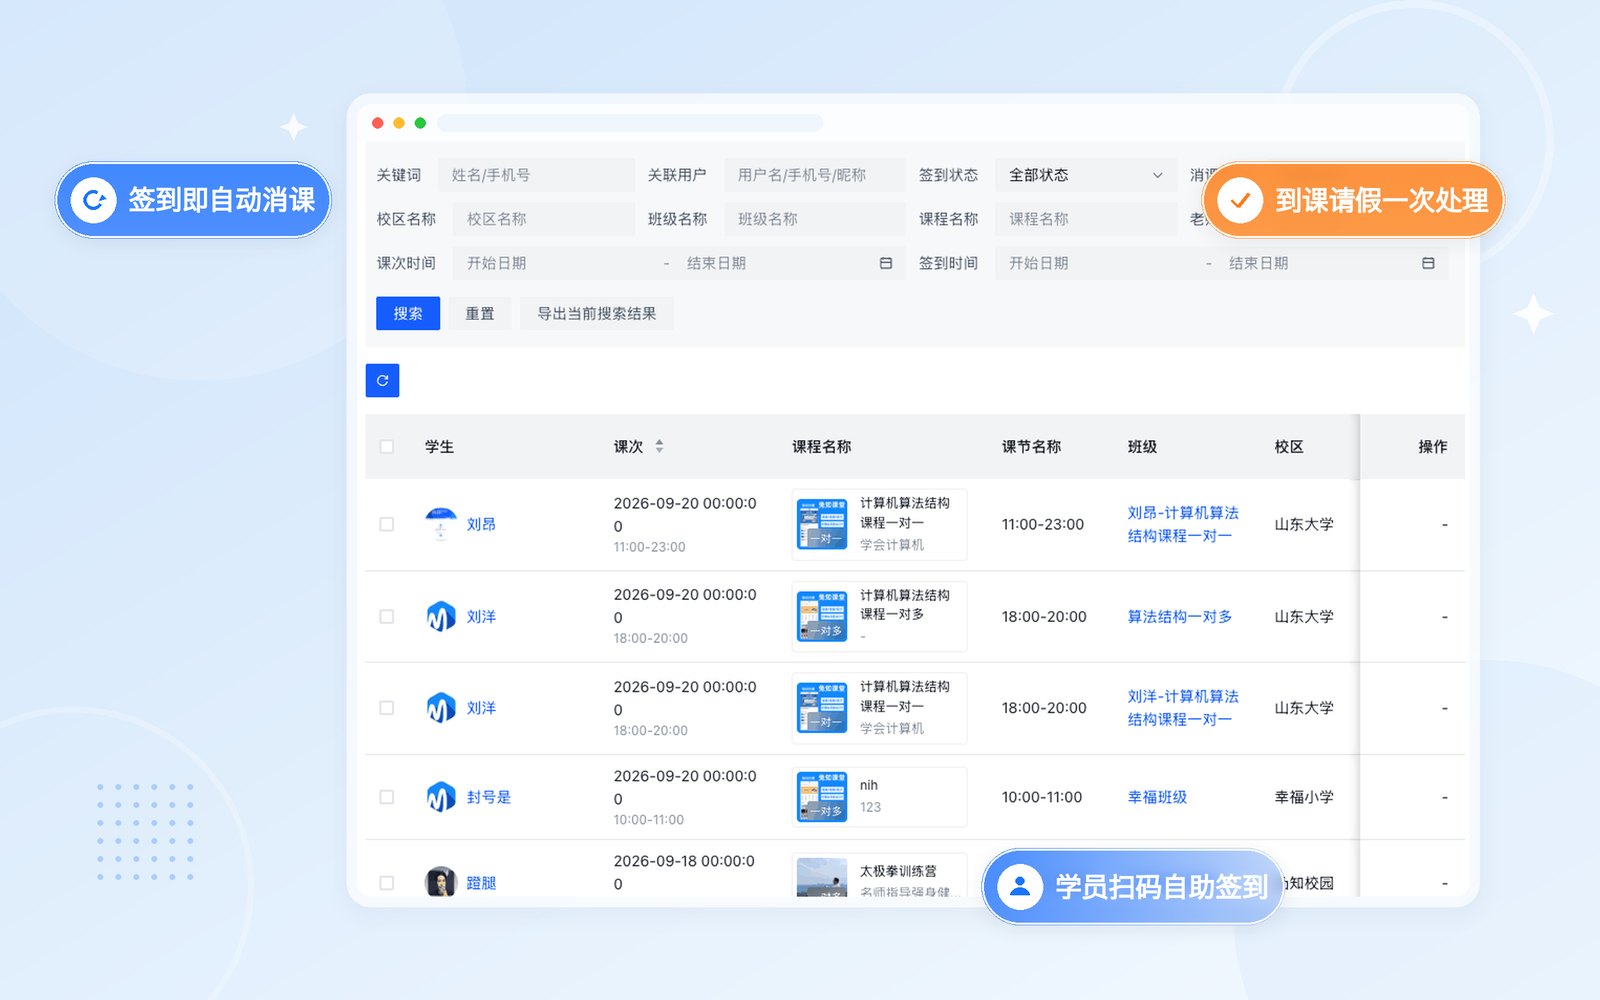
Task: Focus the 班级名称 input field
Action: pyautogui.click(x=814, y=219)
